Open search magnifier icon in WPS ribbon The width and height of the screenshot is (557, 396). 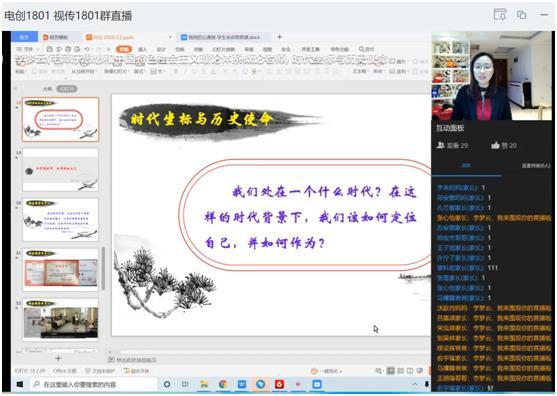click(x=362, y=49)
